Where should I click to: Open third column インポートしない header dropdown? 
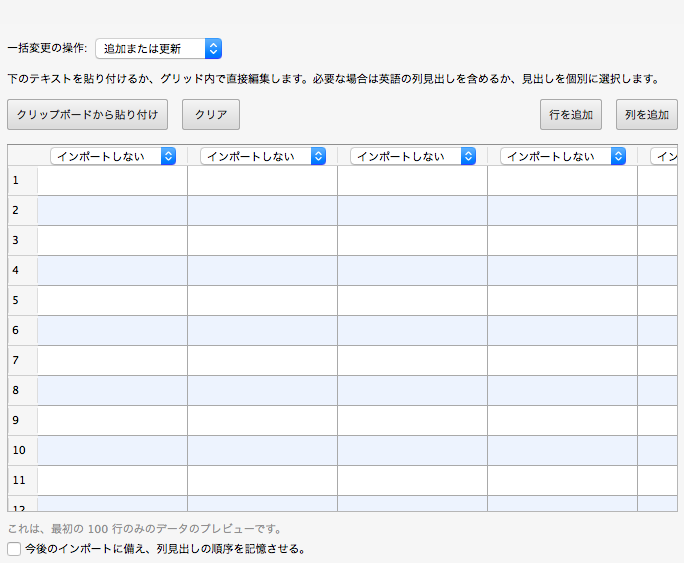[x=413, y=156]
